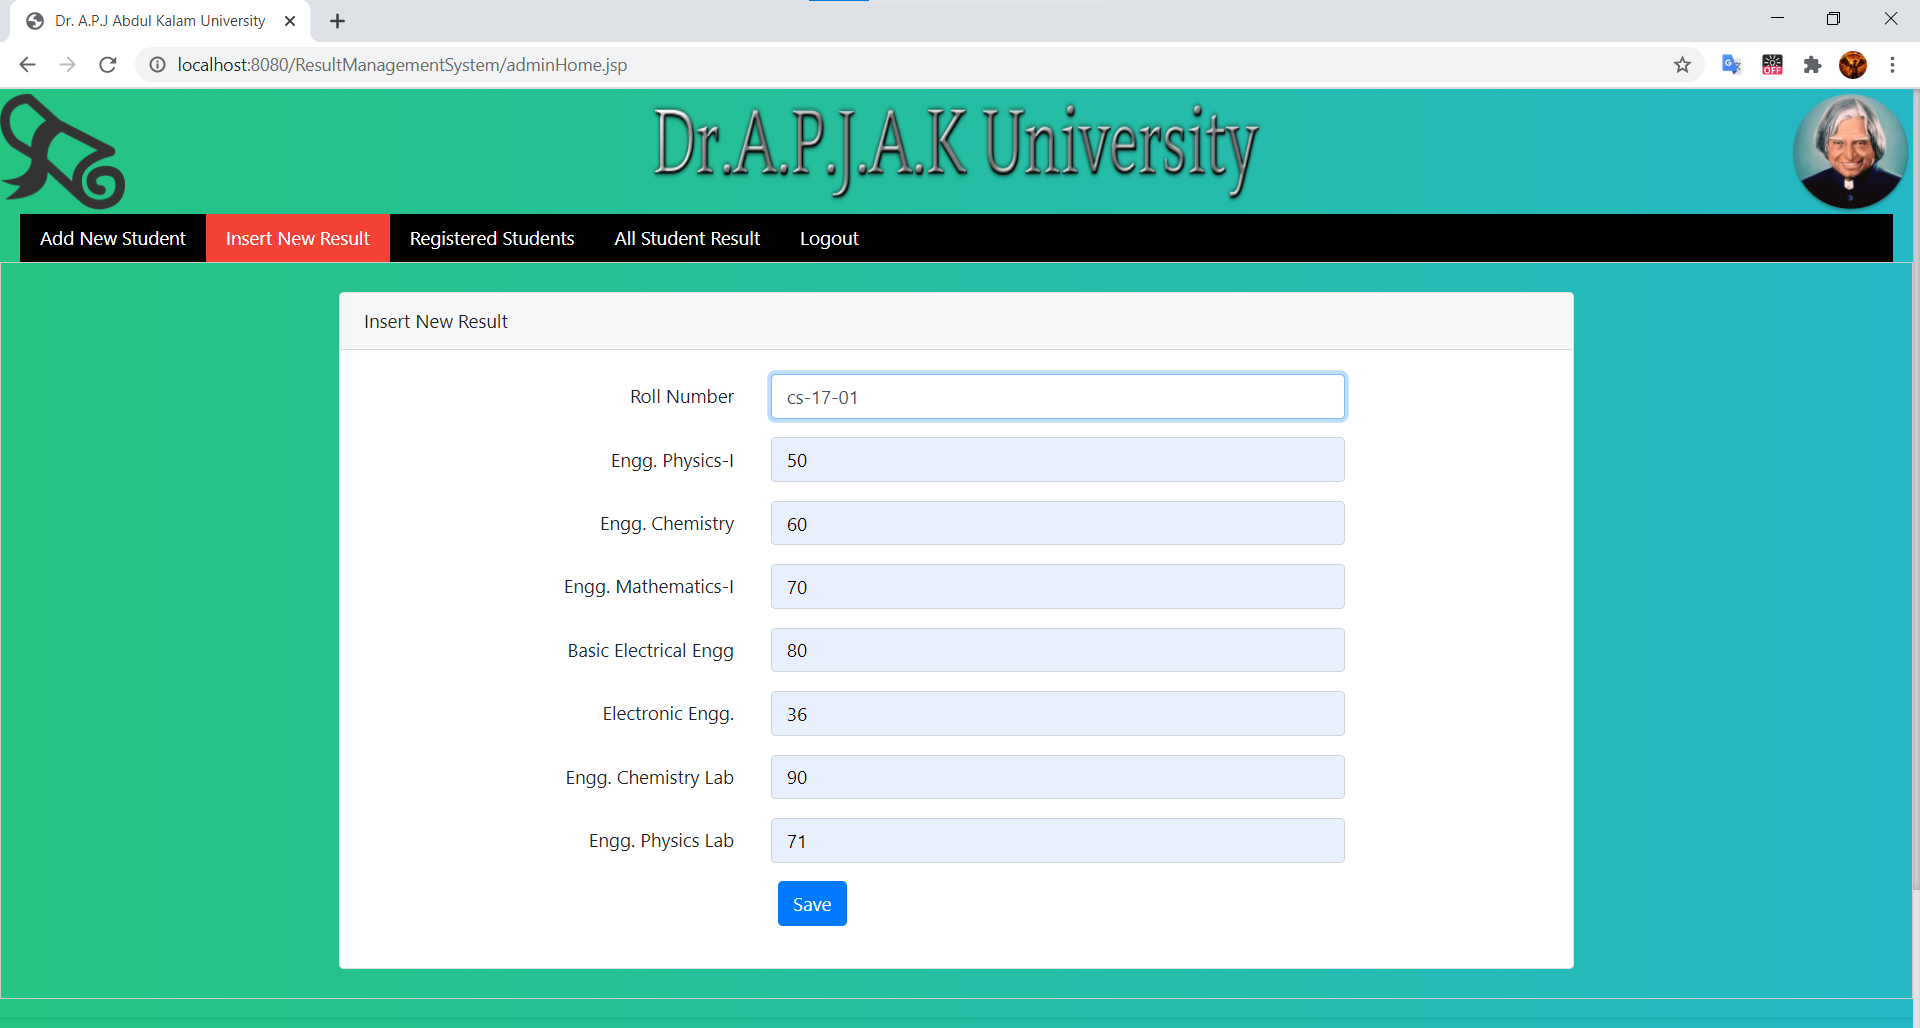The image size is (1920, 1028).
Task: Focus the Roll Number input field
Action: [x=1057, y=397]
